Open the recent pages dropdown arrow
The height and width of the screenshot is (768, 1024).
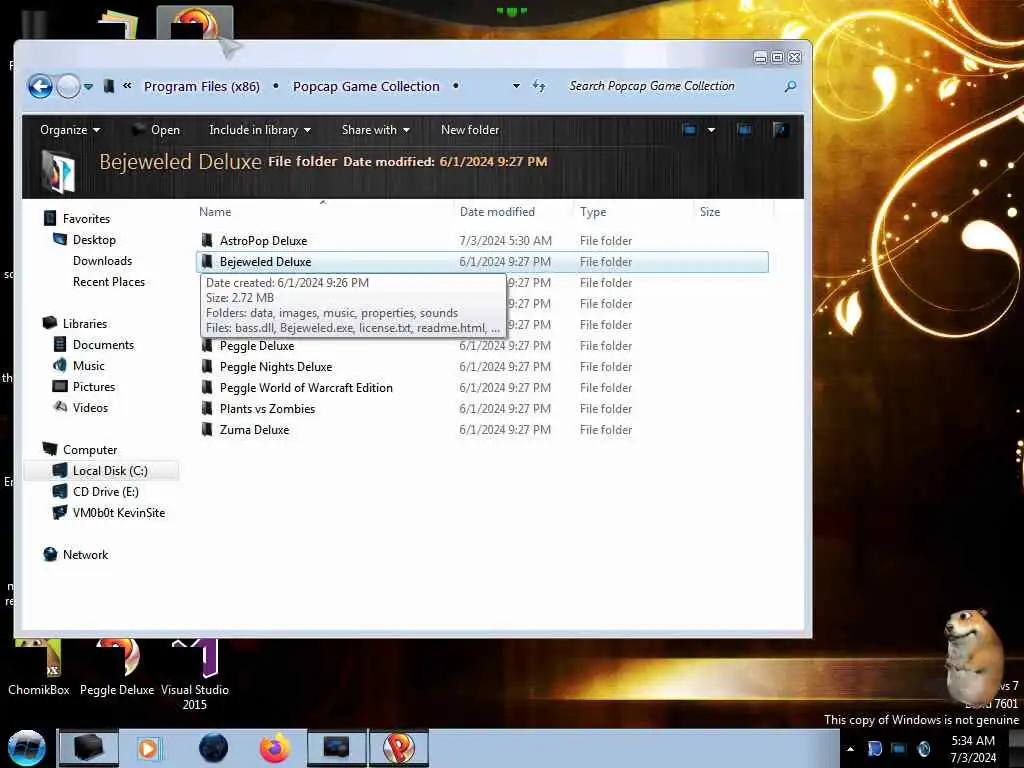pos(88,87)
